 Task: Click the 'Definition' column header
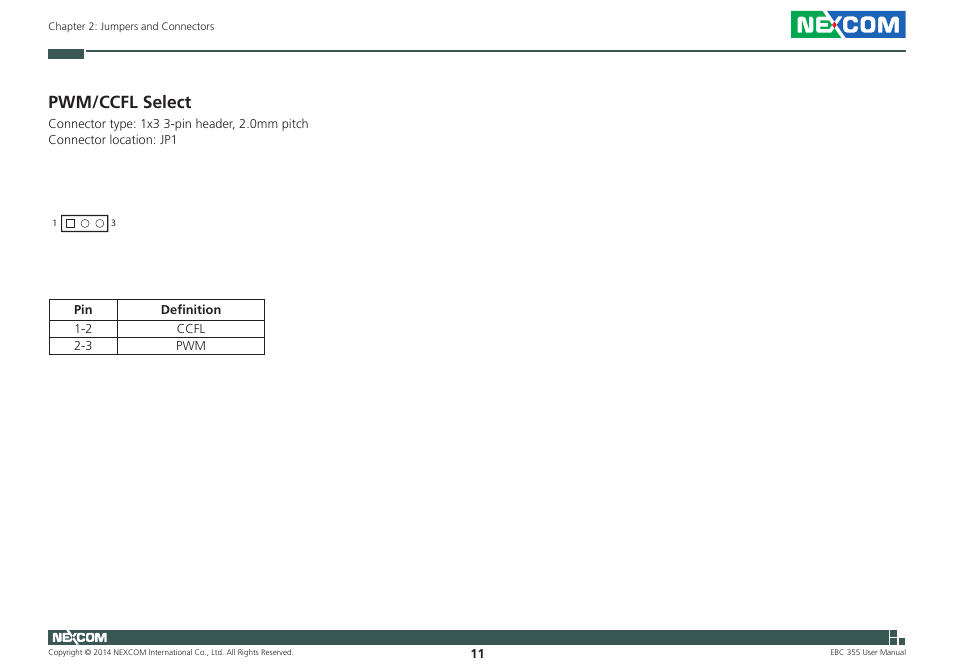pyautogui.click(x=191, y=310)
